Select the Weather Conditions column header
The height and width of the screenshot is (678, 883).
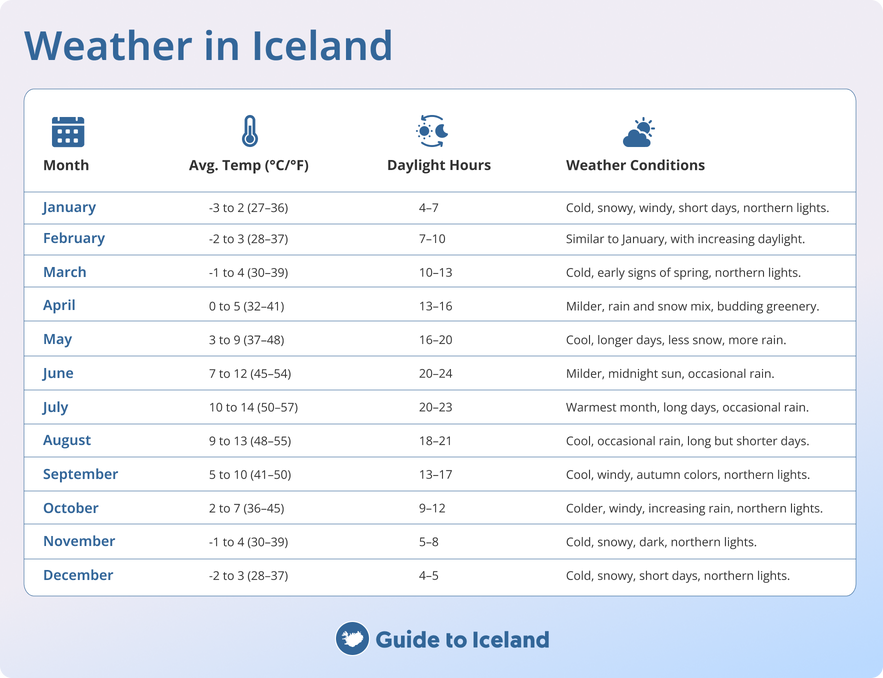pyautogui.click(x=635, y=165)
